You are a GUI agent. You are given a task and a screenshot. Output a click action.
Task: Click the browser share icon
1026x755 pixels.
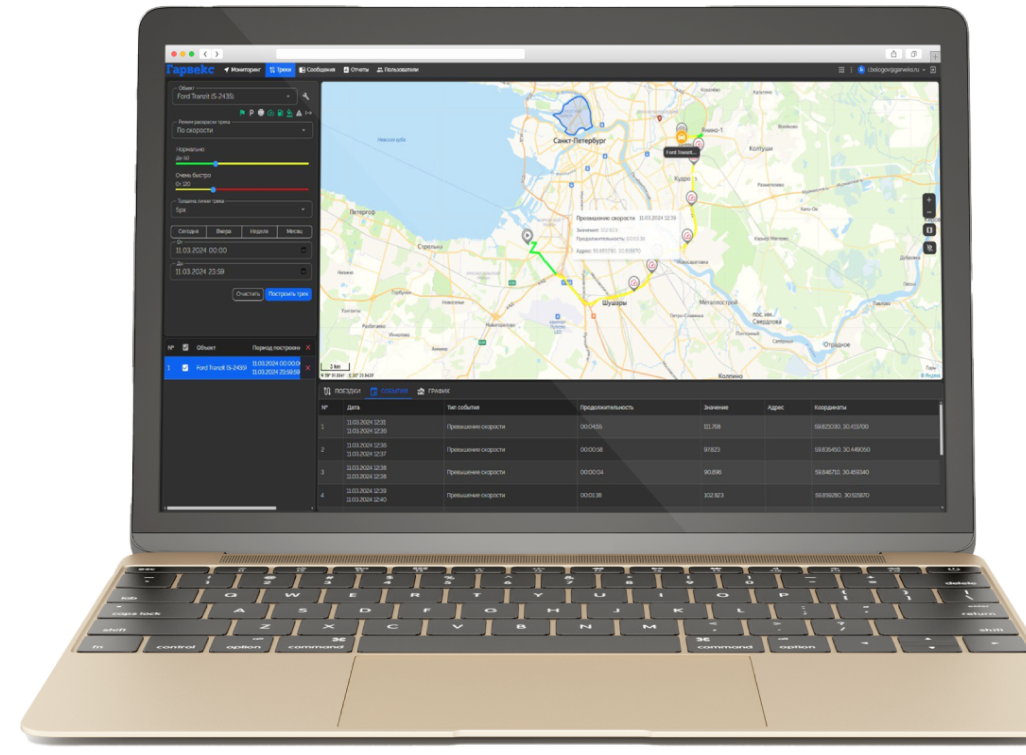click(894, 54)
